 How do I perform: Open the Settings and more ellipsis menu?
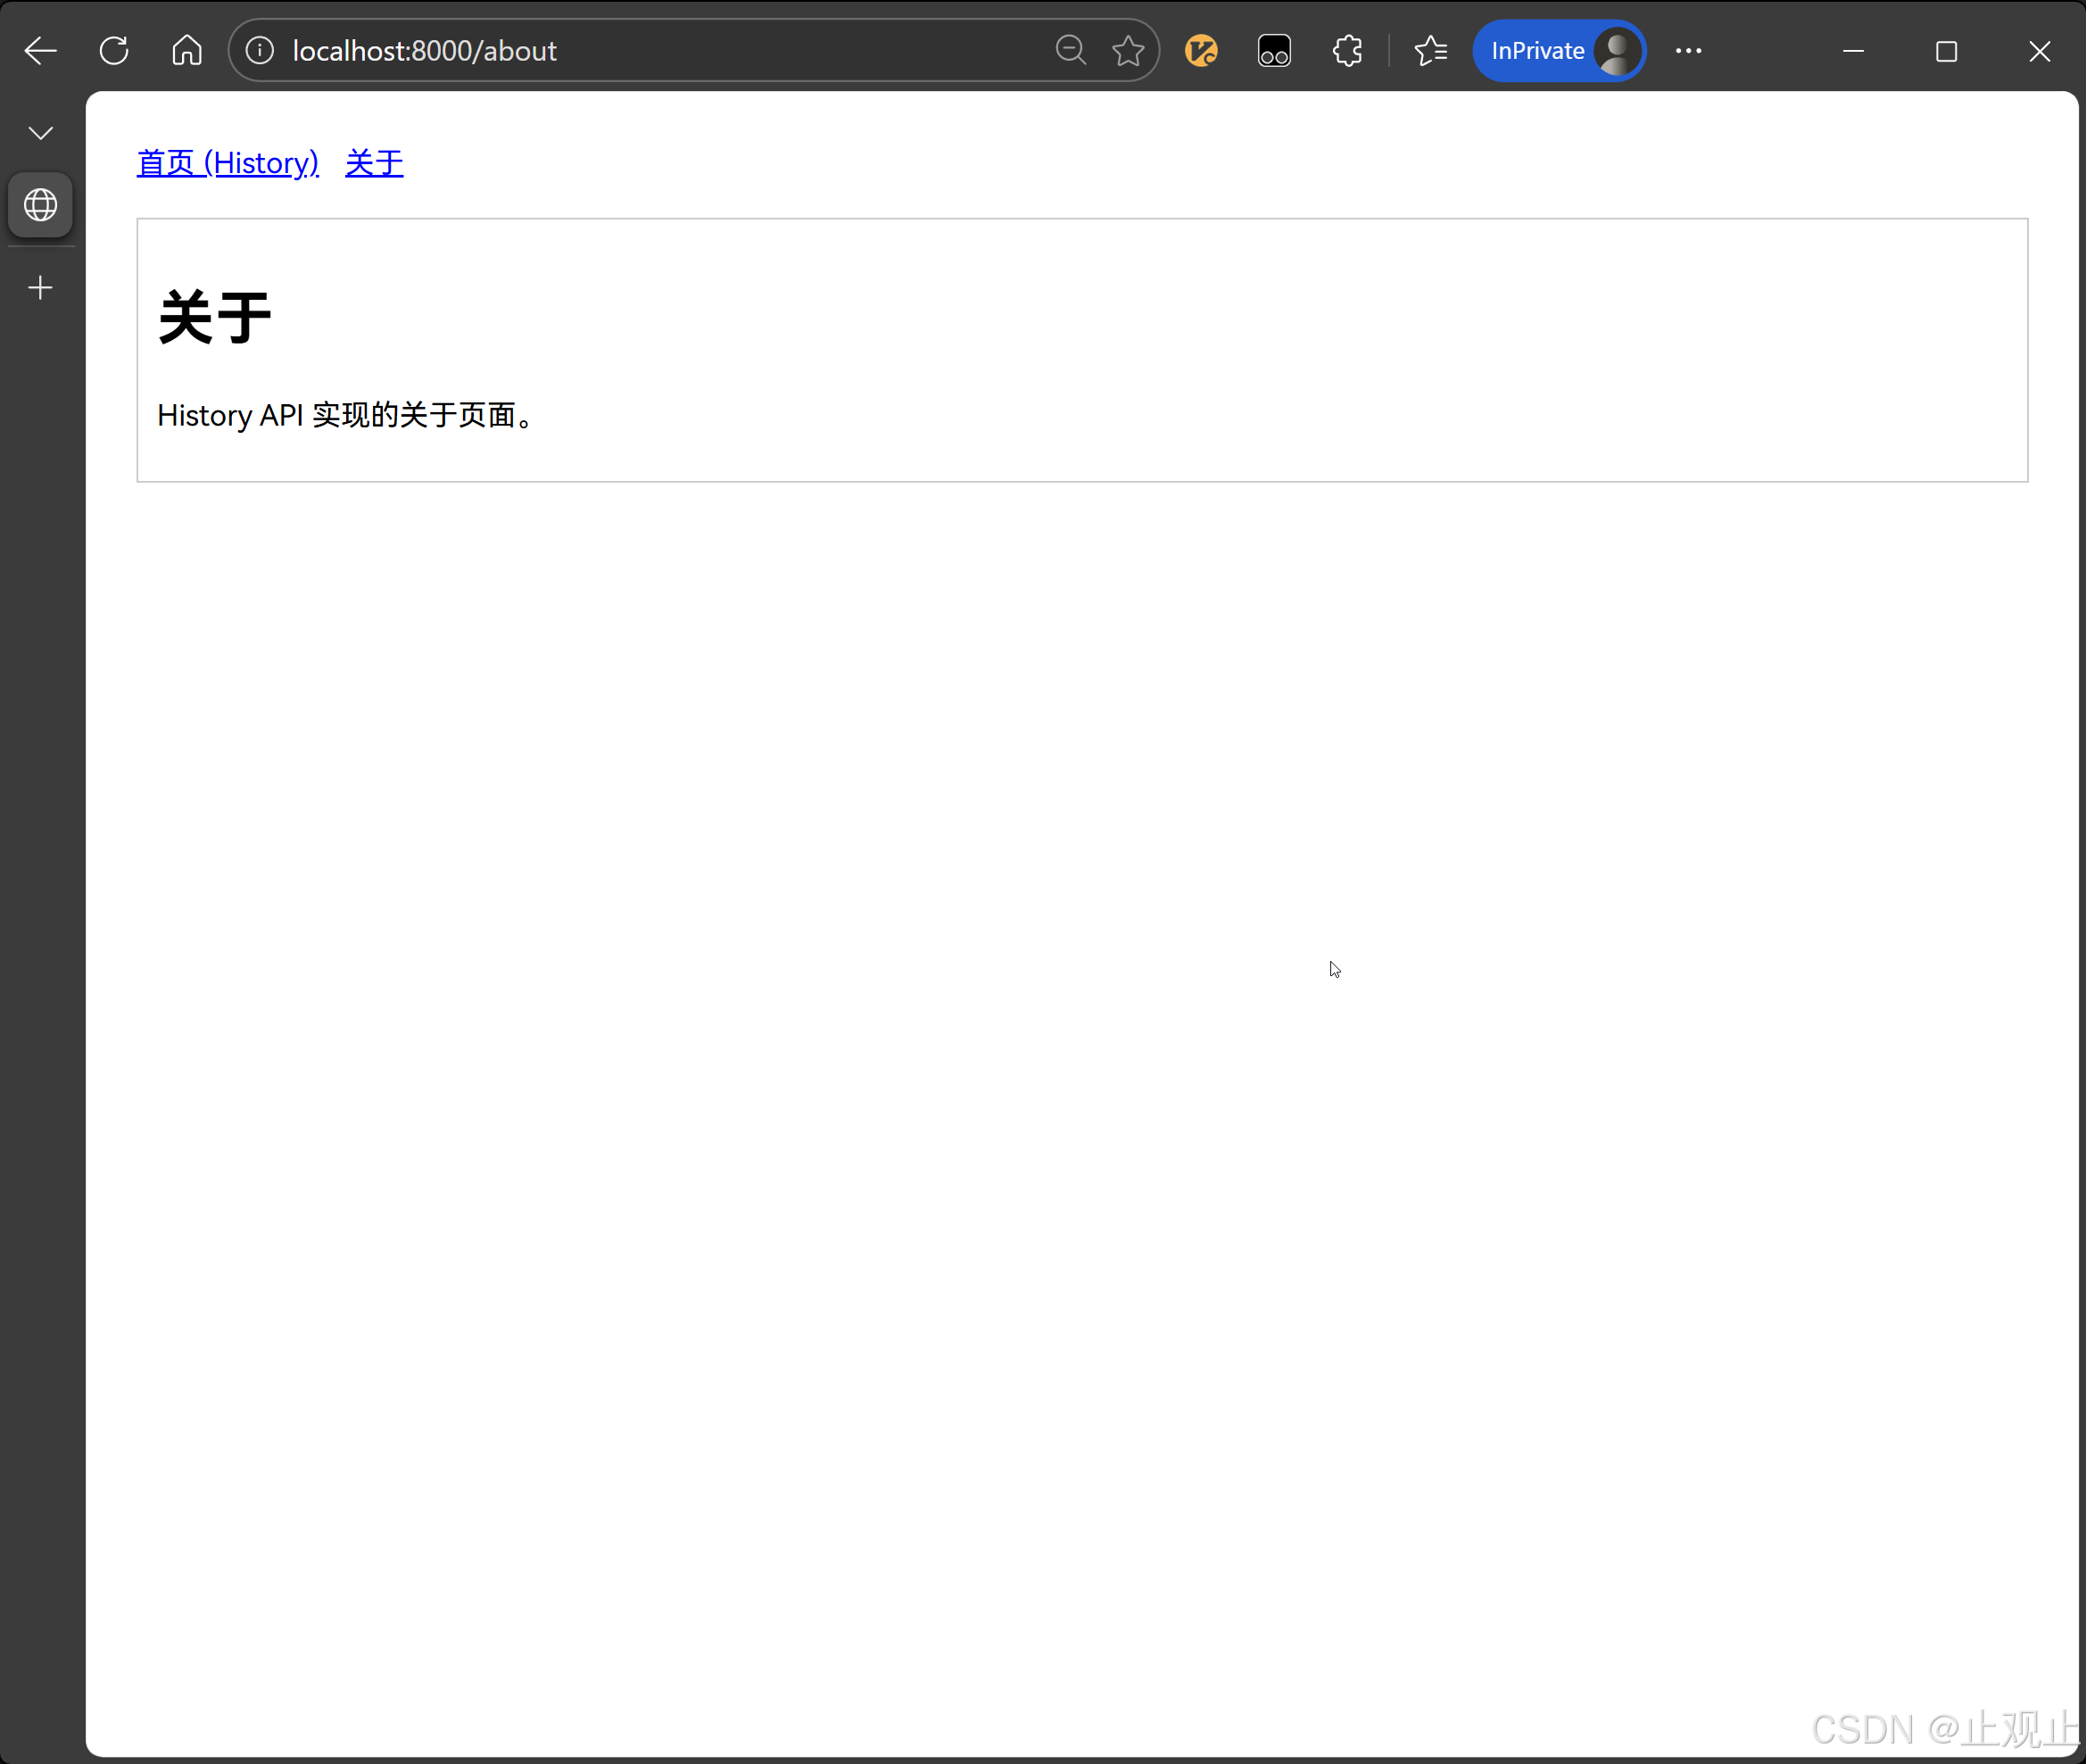(1688, 50)
